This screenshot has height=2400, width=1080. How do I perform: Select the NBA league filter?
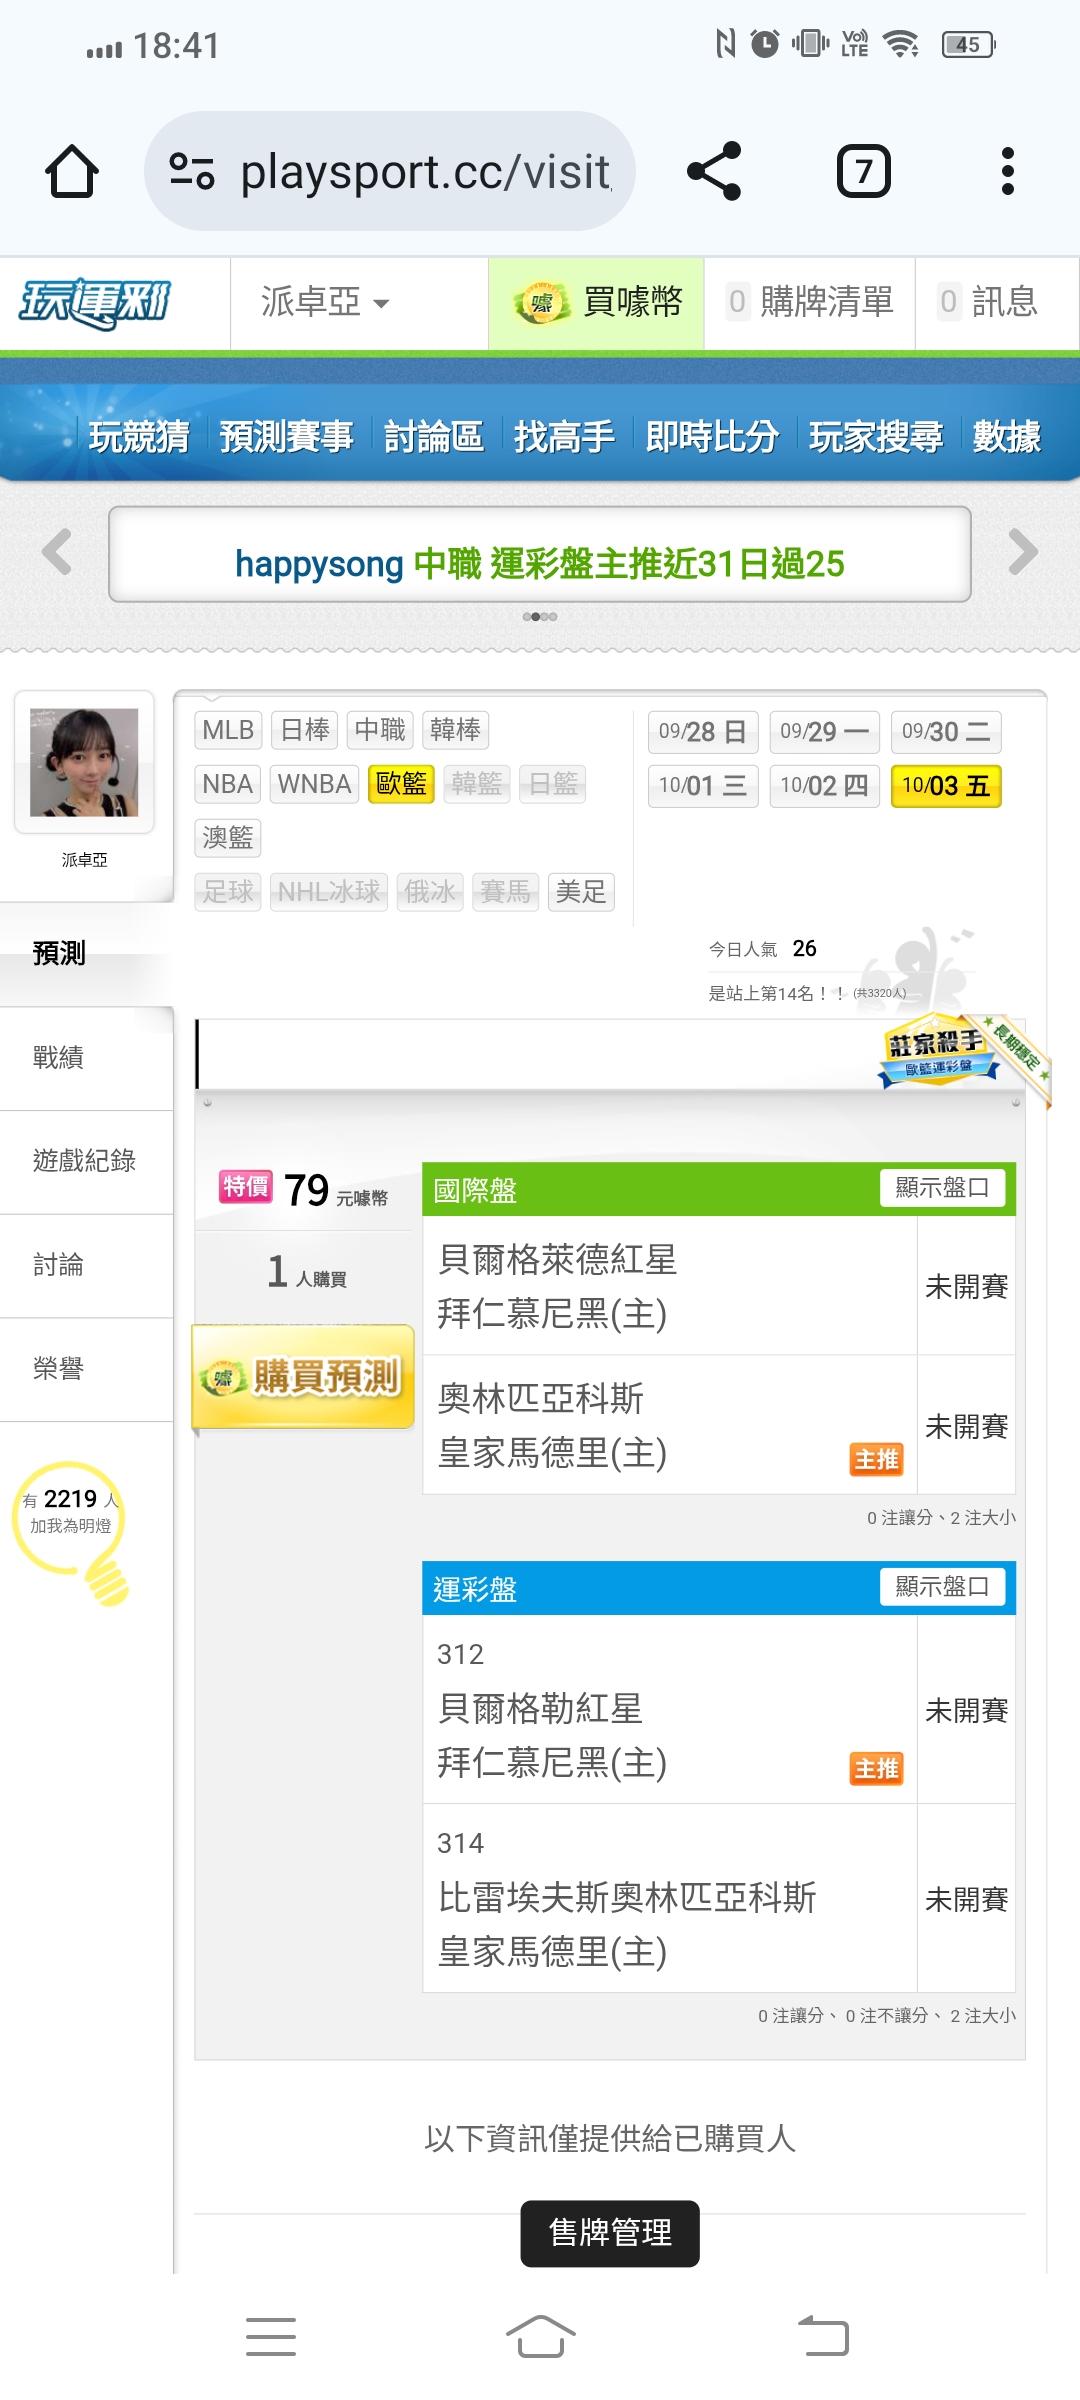pyautogui.click(x=227, y=784)
